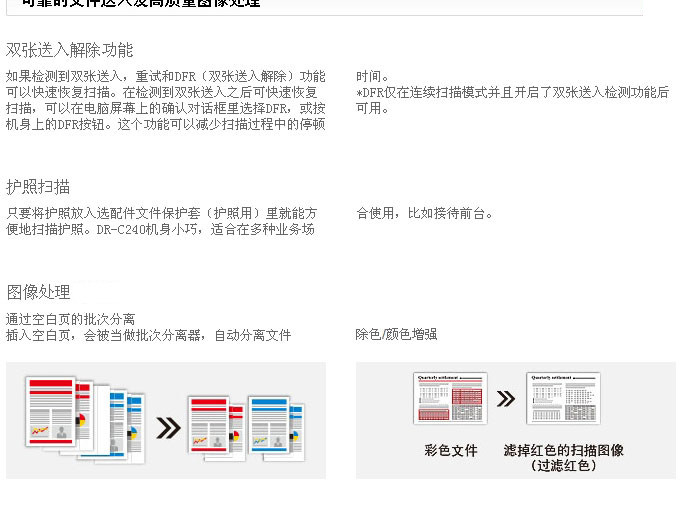Click the separated red document pile
This screenshot has height=510, width=690.
tap(216, 427)
